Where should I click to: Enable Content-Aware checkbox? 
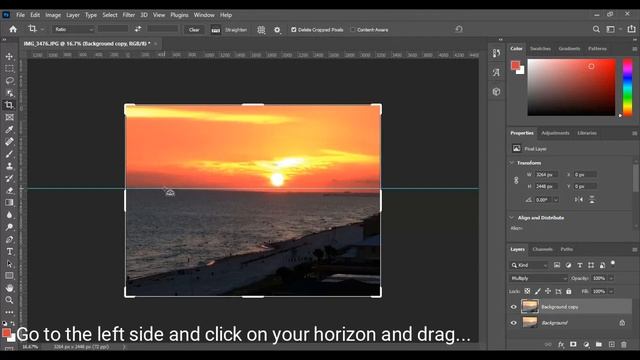(353, 29)
